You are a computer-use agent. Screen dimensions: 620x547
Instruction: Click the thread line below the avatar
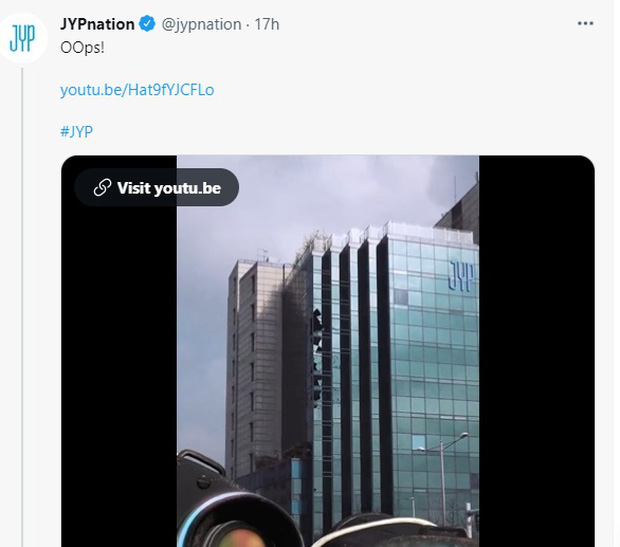22,307
